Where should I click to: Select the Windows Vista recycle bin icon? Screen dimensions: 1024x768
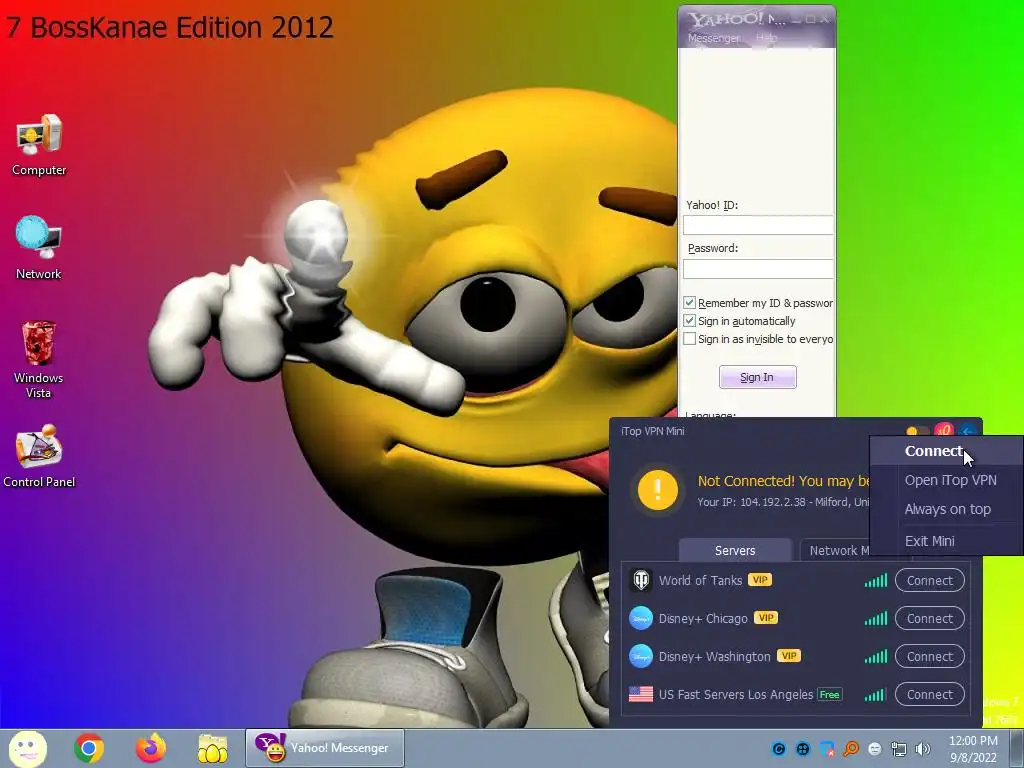39,359
